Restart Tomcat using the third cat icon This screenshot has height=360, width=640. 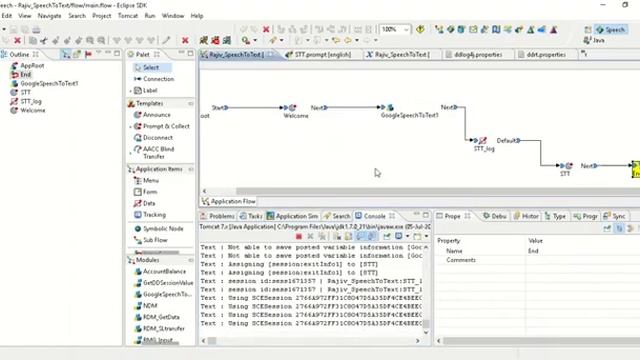(227, 40)
